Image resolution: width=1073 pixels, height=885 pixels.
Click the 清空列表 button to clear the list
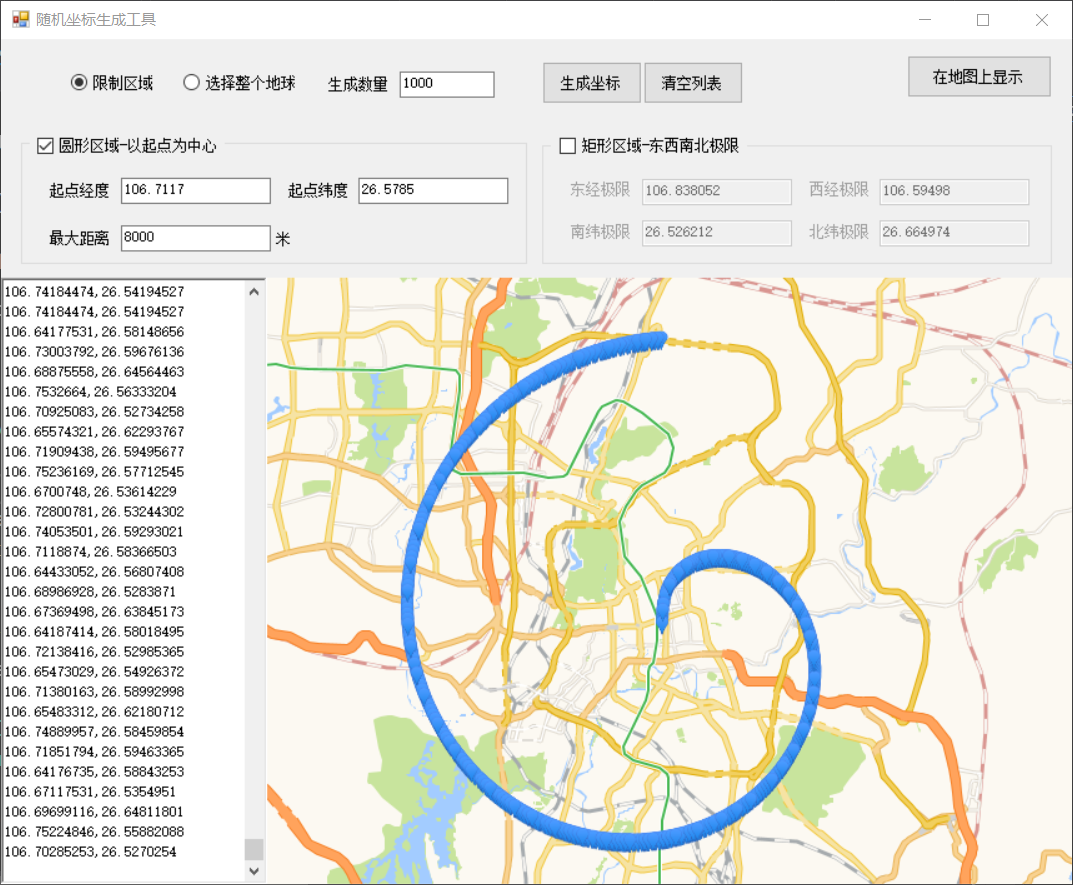(693, 82)
